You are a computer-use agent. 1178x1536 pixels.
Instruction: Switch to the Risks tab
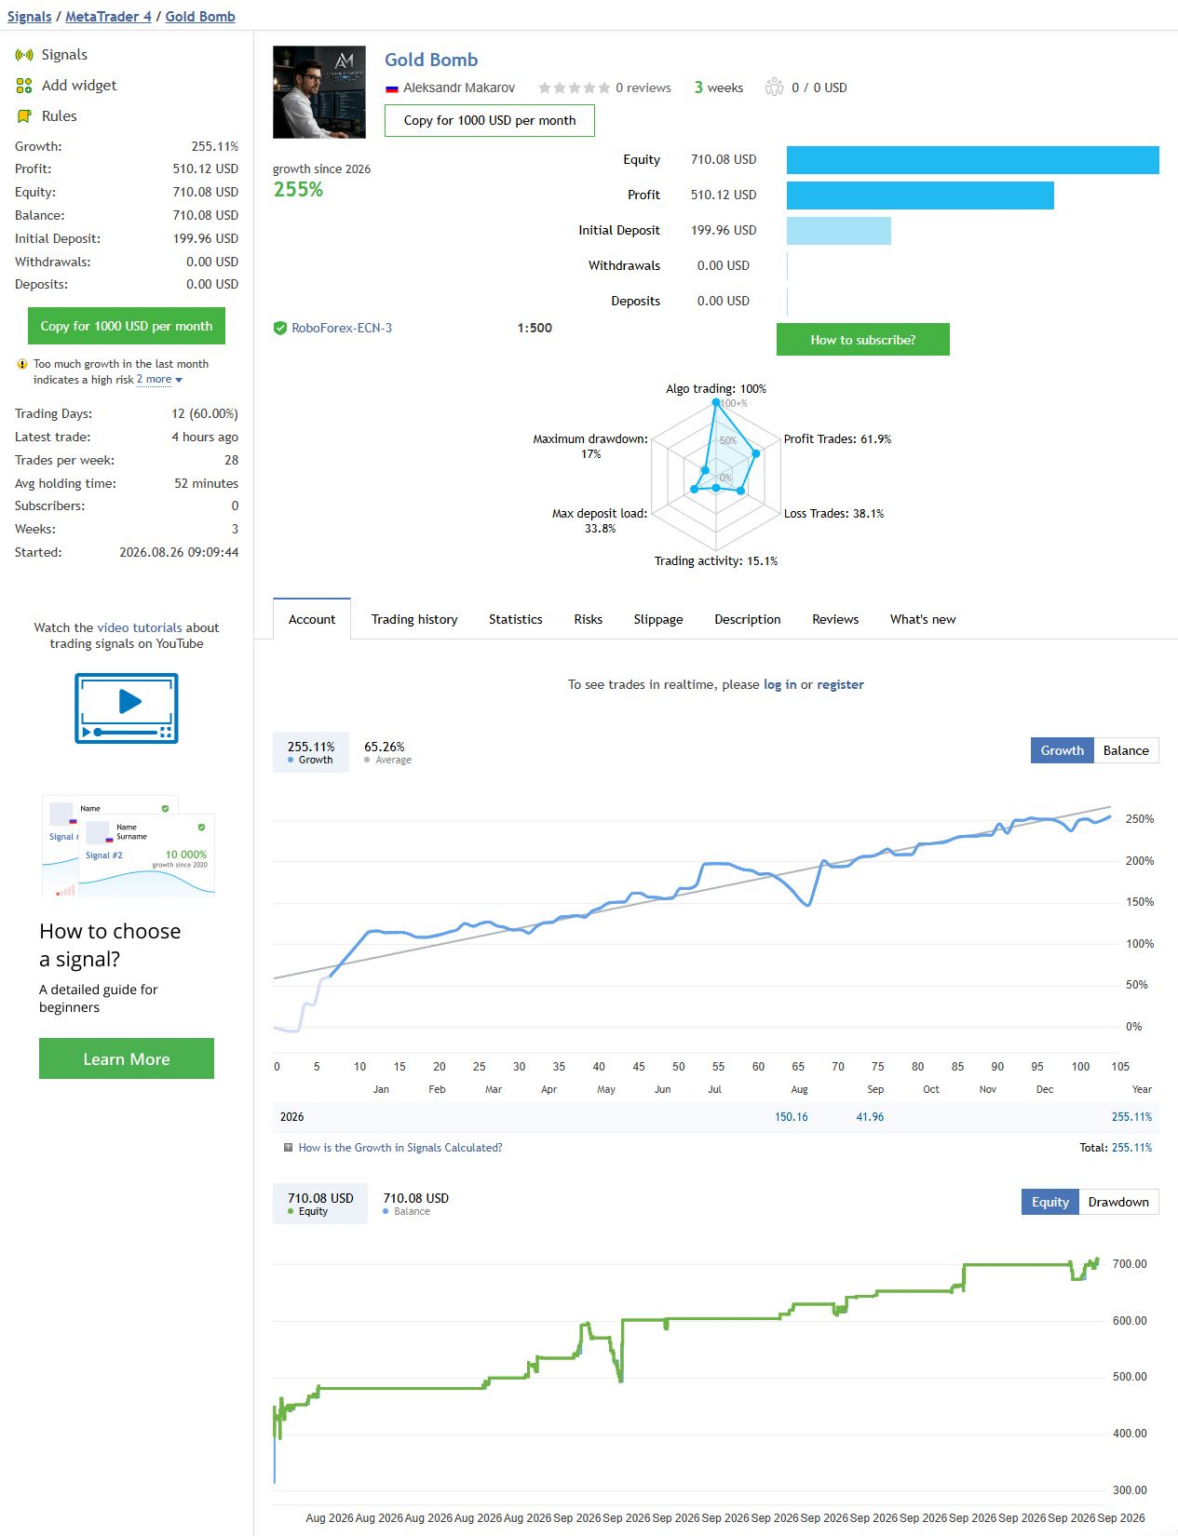tap(588, 620)
